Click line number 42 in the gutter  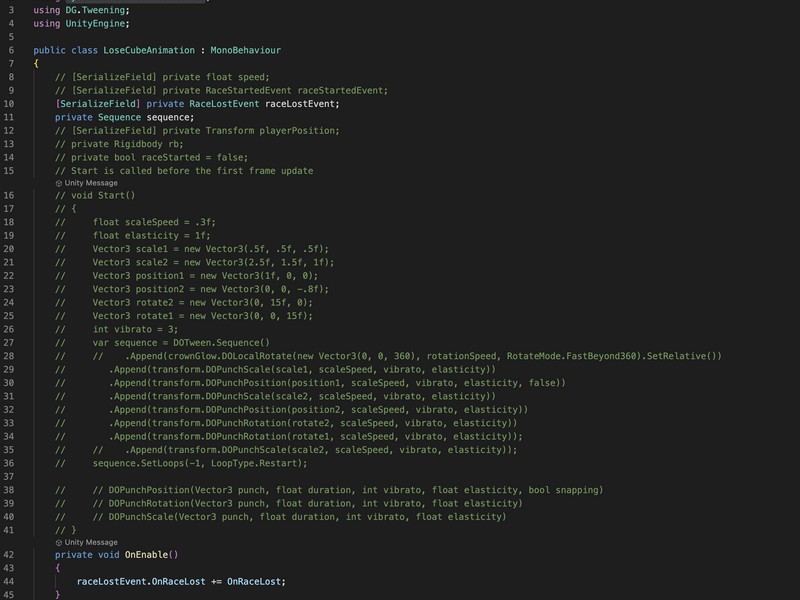(9, 555)
